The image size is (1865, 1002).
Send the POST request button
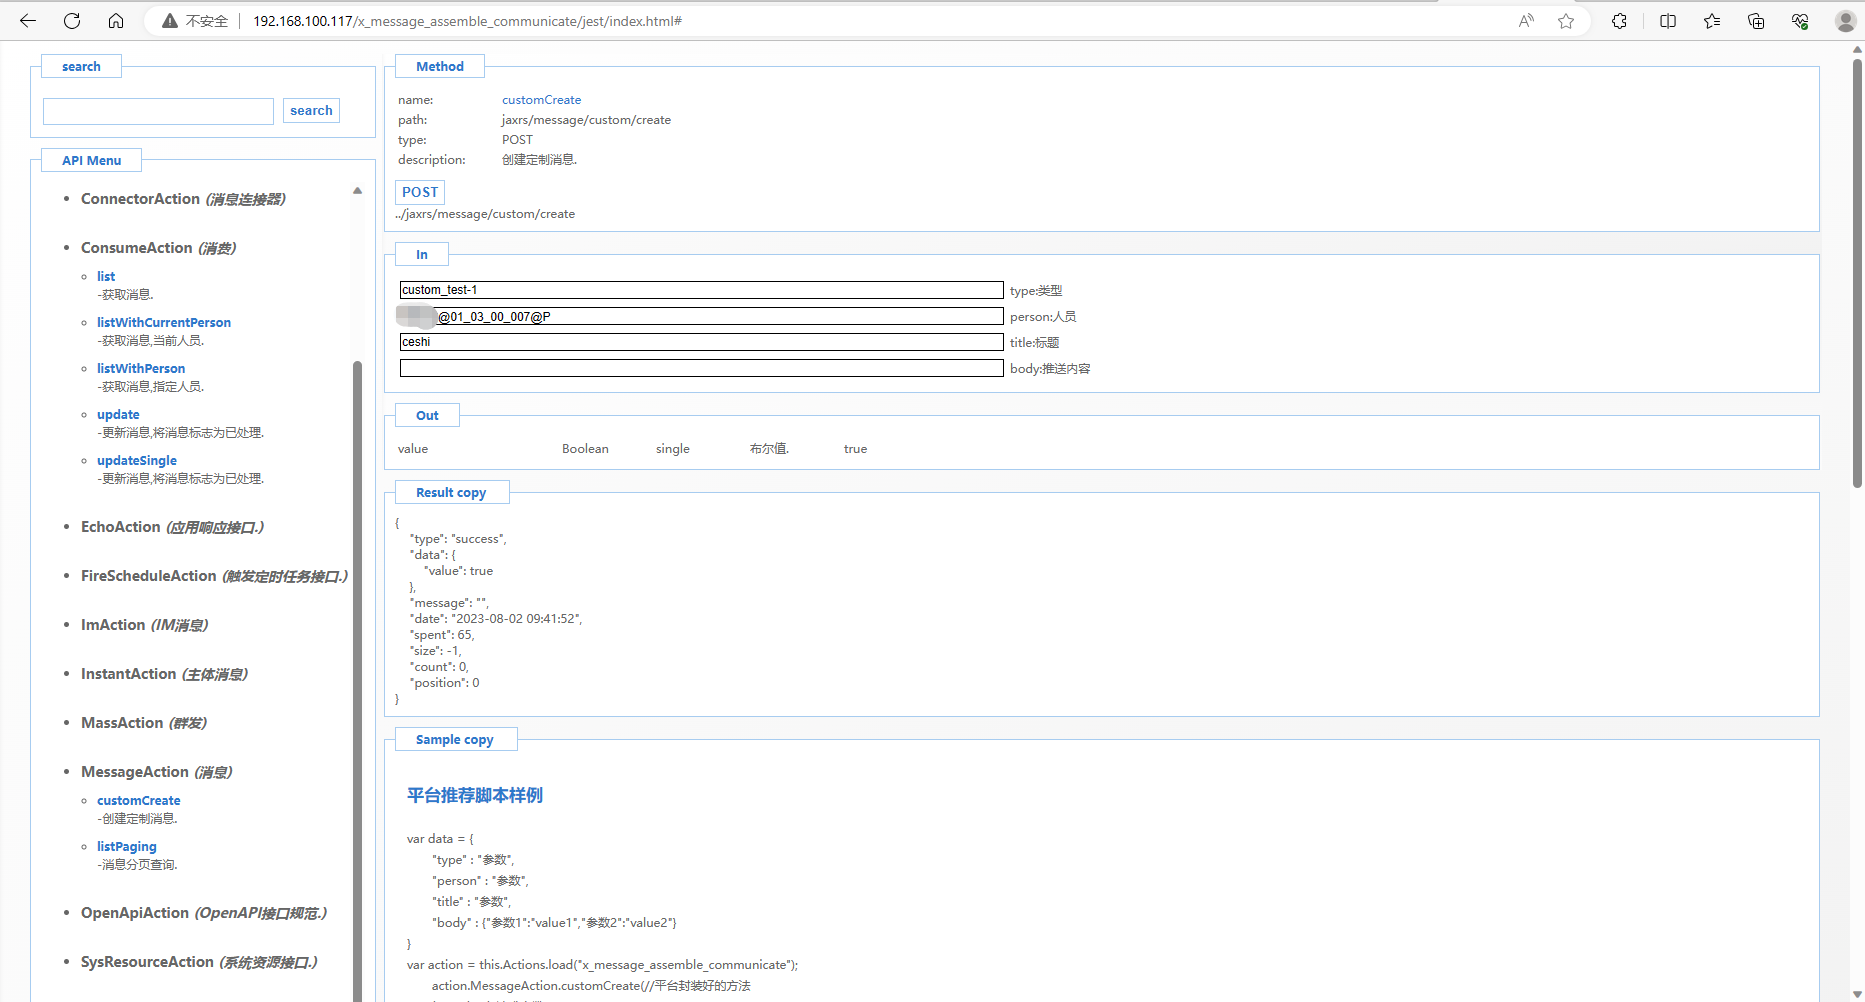click(x=420, y=192)
